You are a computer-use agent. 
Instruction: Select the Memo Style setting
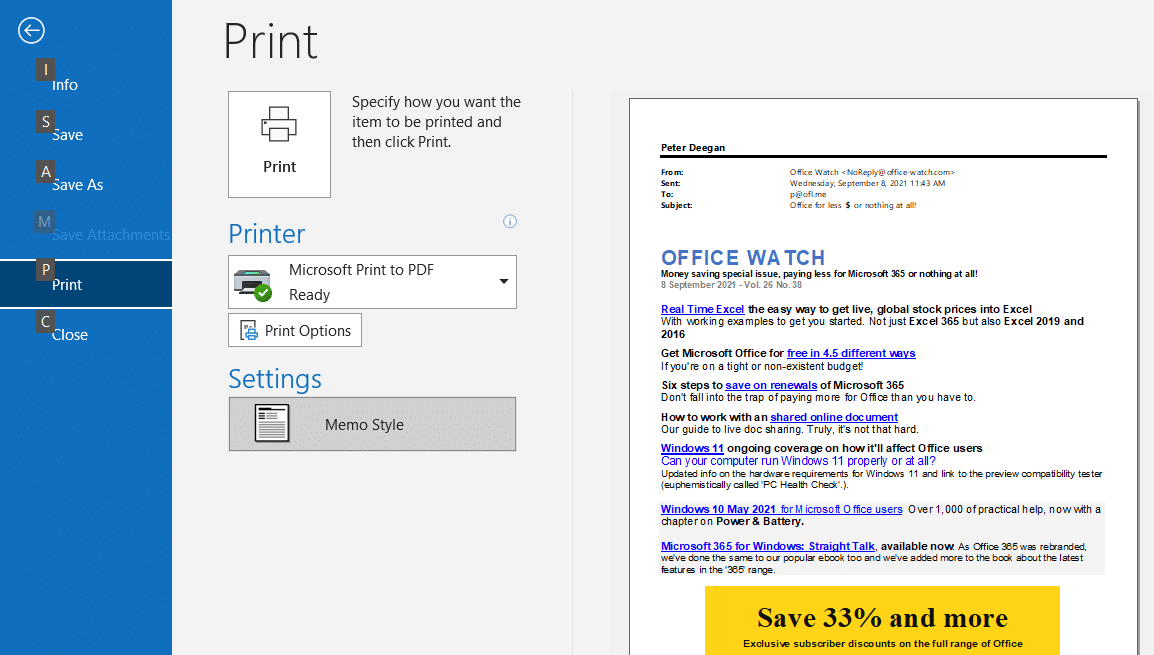tap(372, 424)
